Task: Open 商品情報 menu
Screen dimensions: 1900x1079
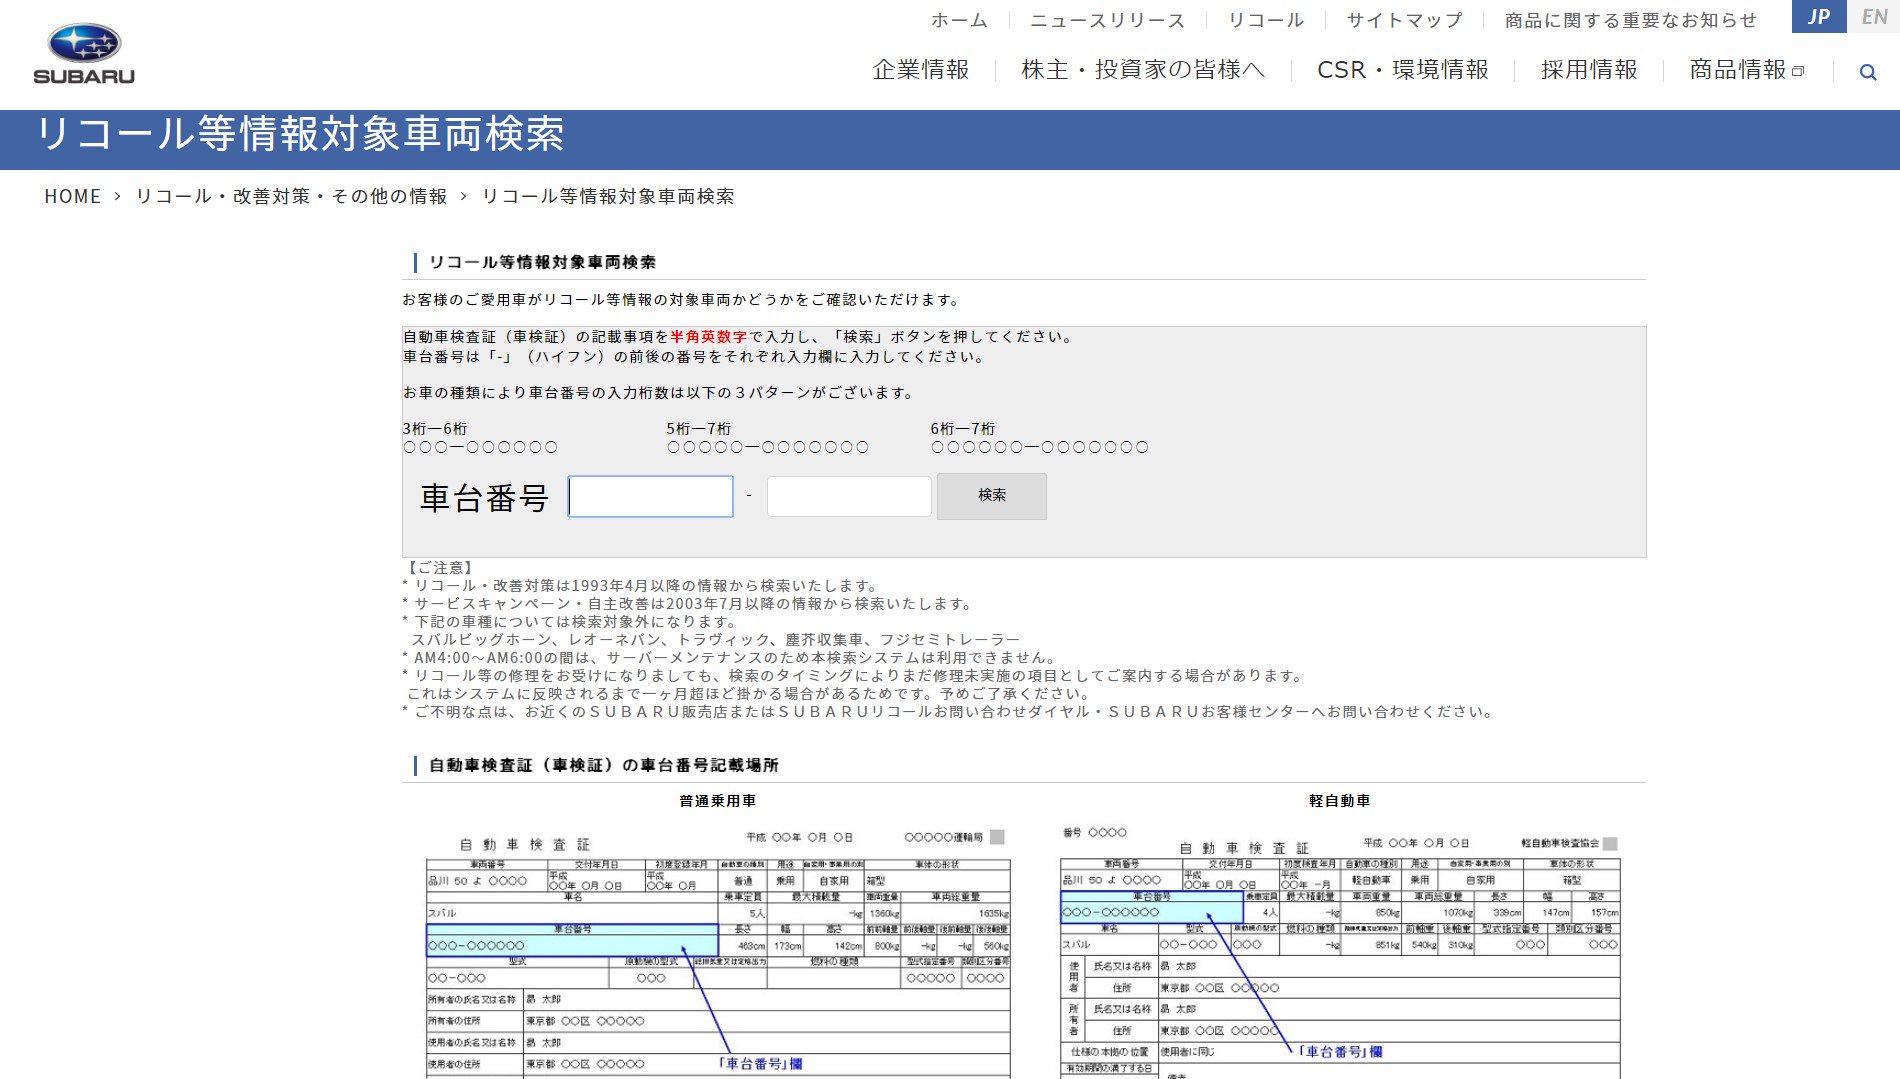Action: coord(1738,70)
